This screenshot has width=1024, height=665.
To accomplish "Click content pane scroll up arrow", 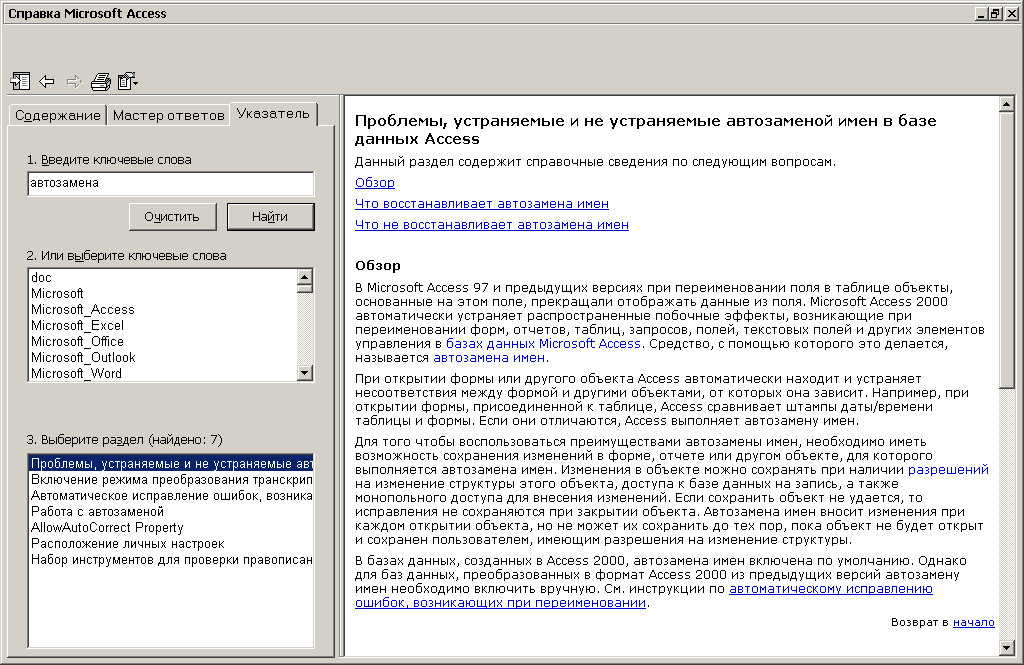I will click(x=1006, y=104).
